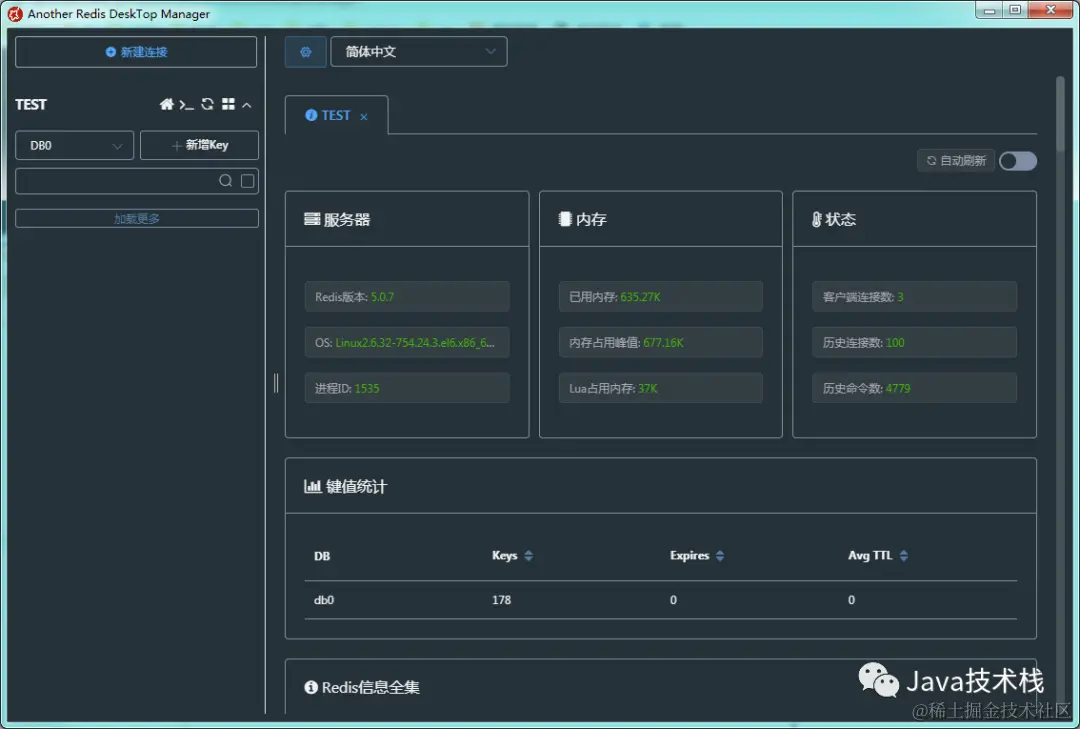Image resolution: width=1080 pixels, height=729 pixels.
Task: Click the New Connection (新建连接) button
Action: coord(136,52)
